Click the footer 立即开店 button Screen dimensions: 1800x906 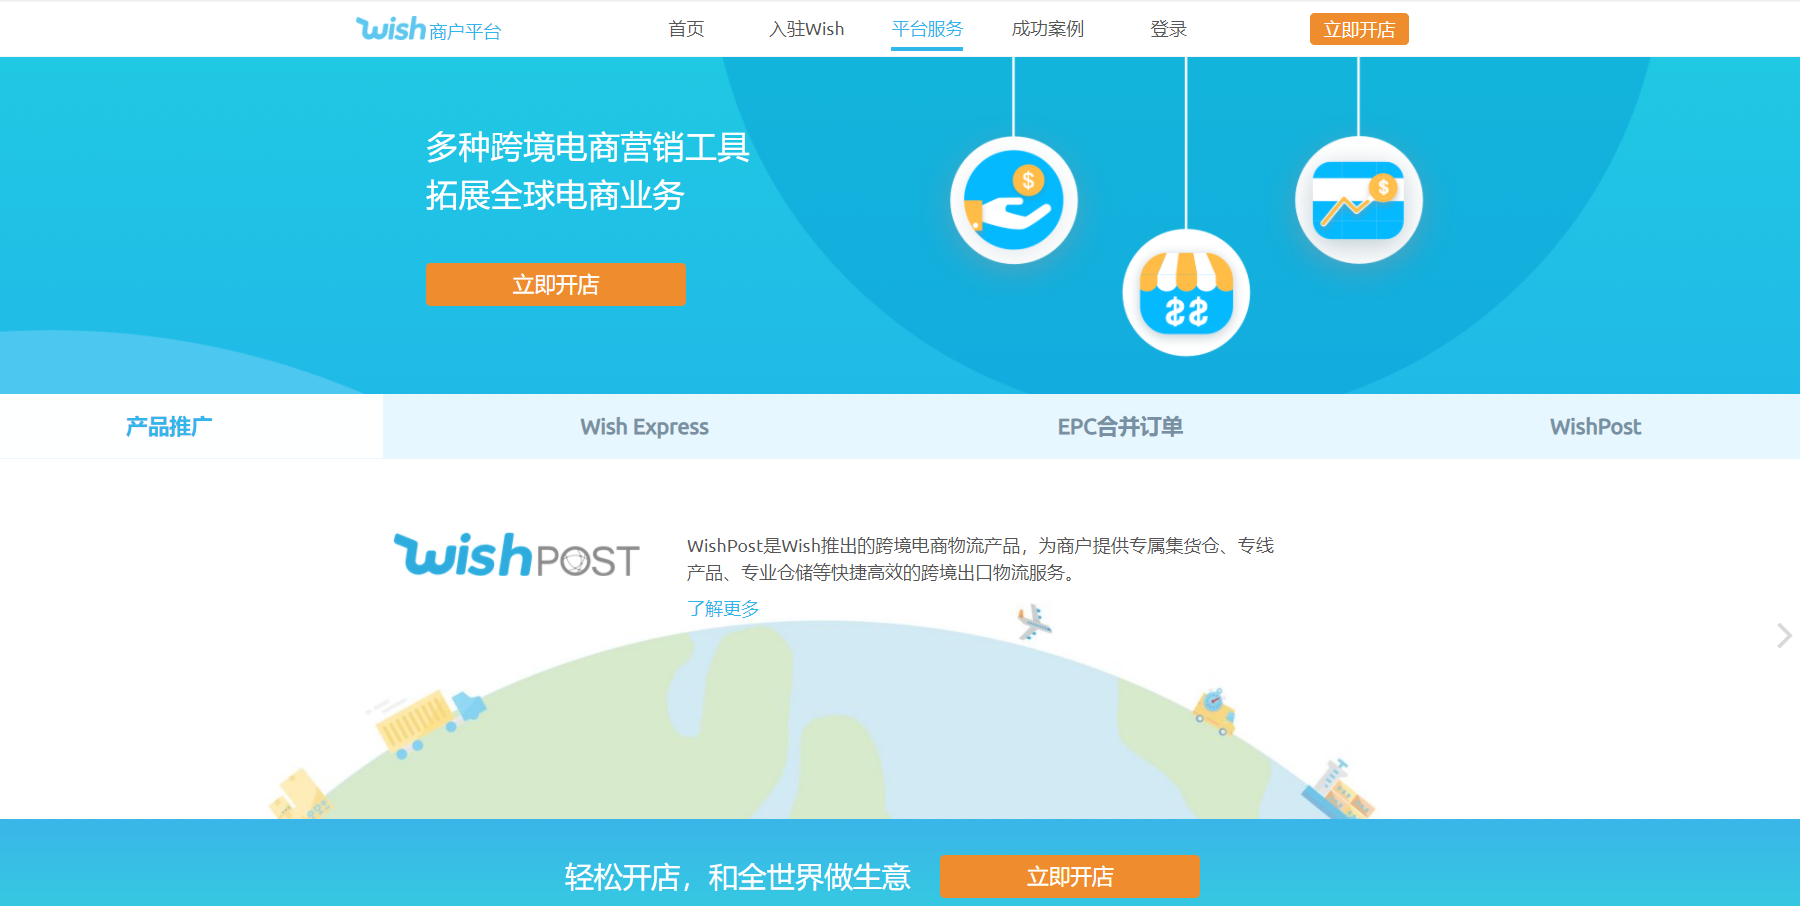click(1069, 876)
